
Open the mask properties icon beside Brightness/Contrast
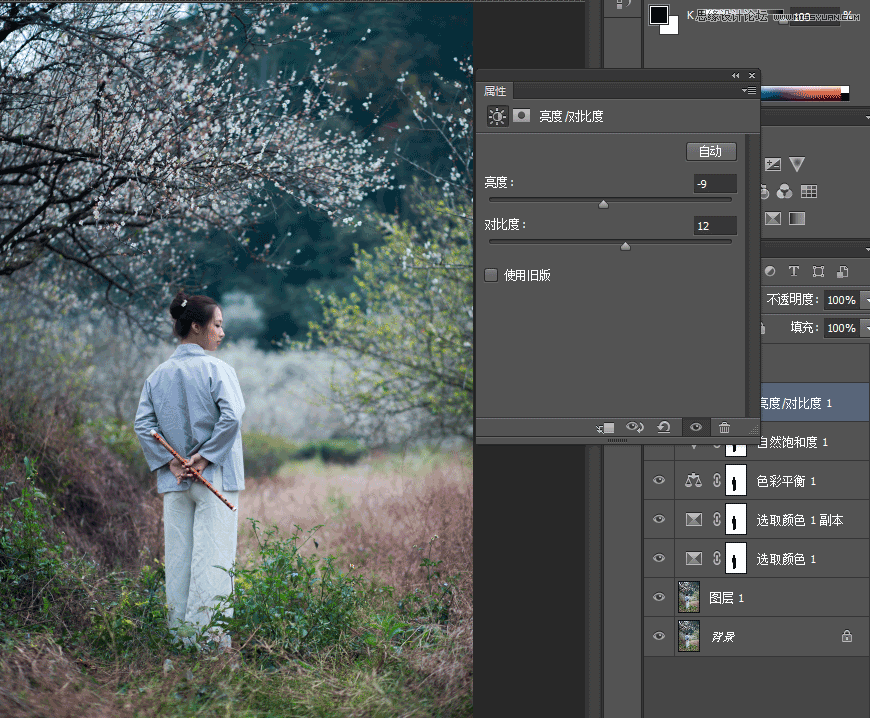(522, 115)
